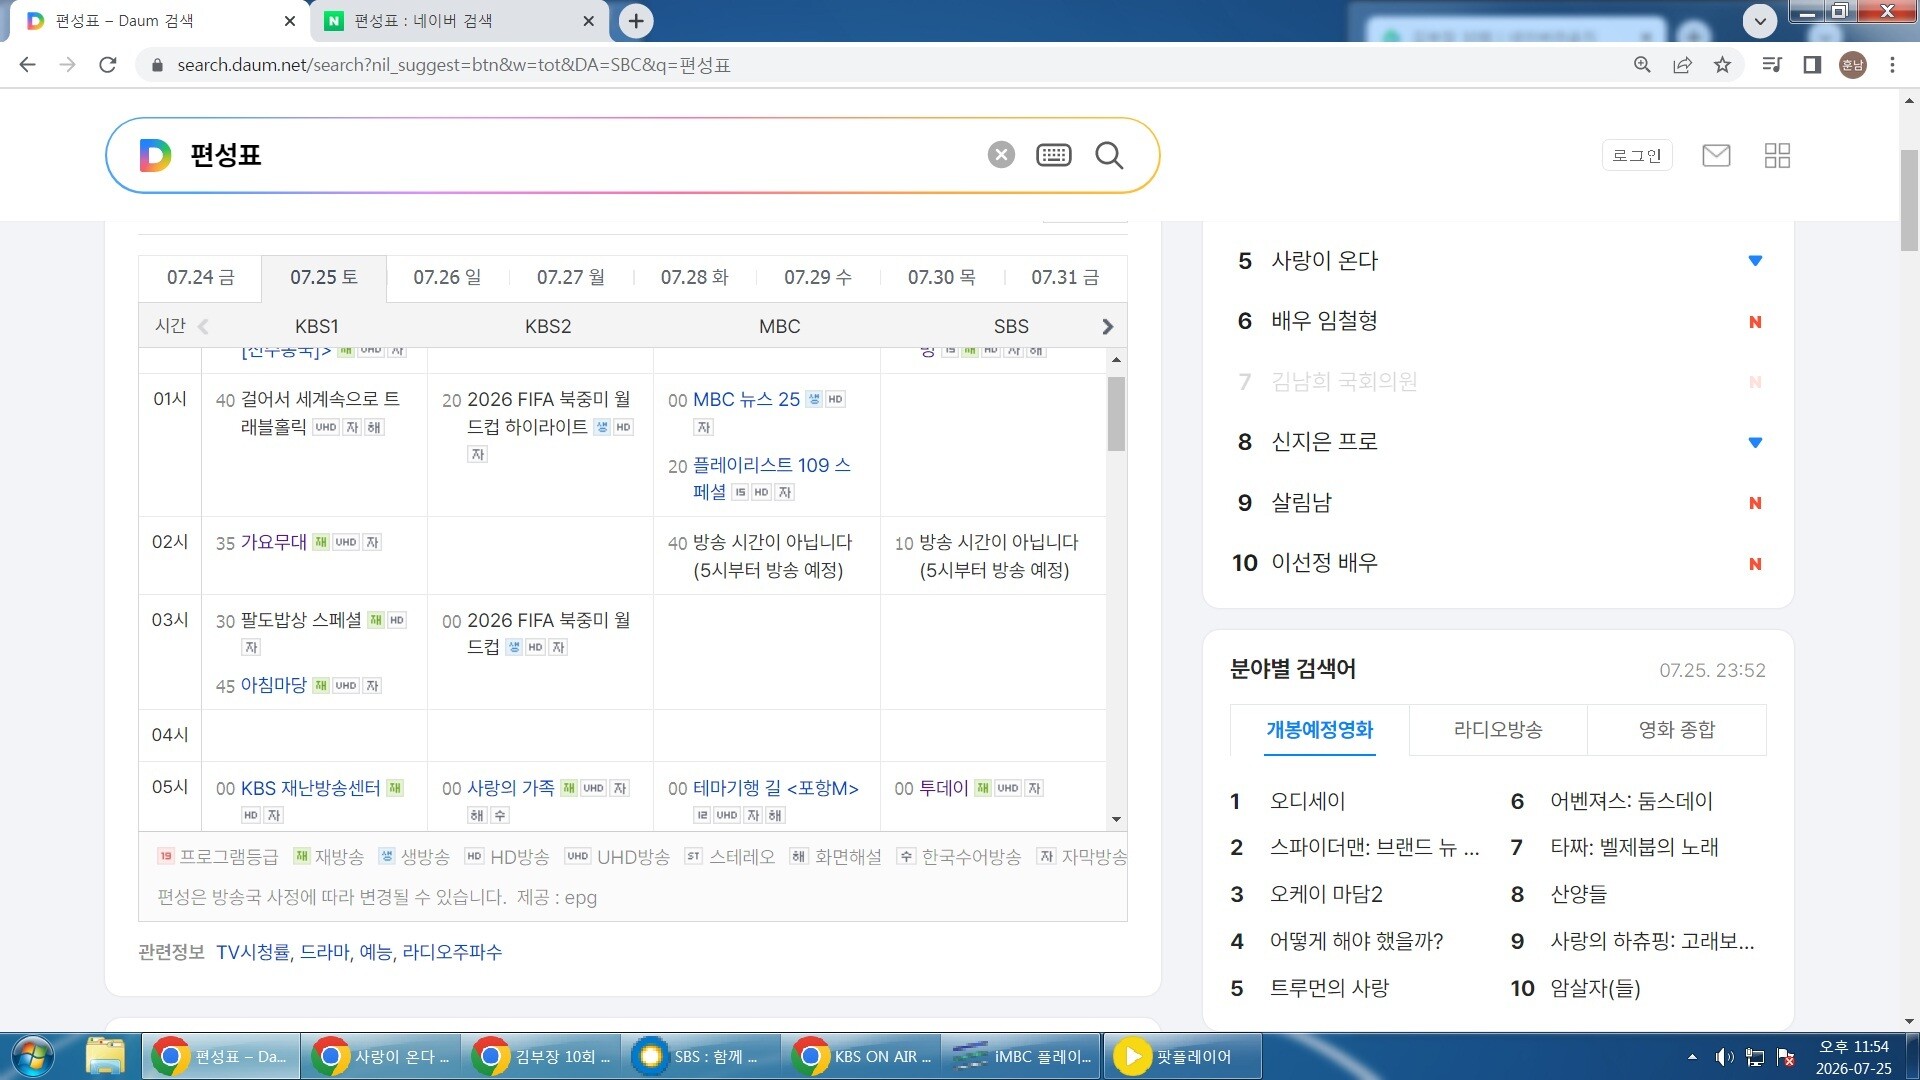
Task: Clear the search box text
Action: [x=1001, y=155]
